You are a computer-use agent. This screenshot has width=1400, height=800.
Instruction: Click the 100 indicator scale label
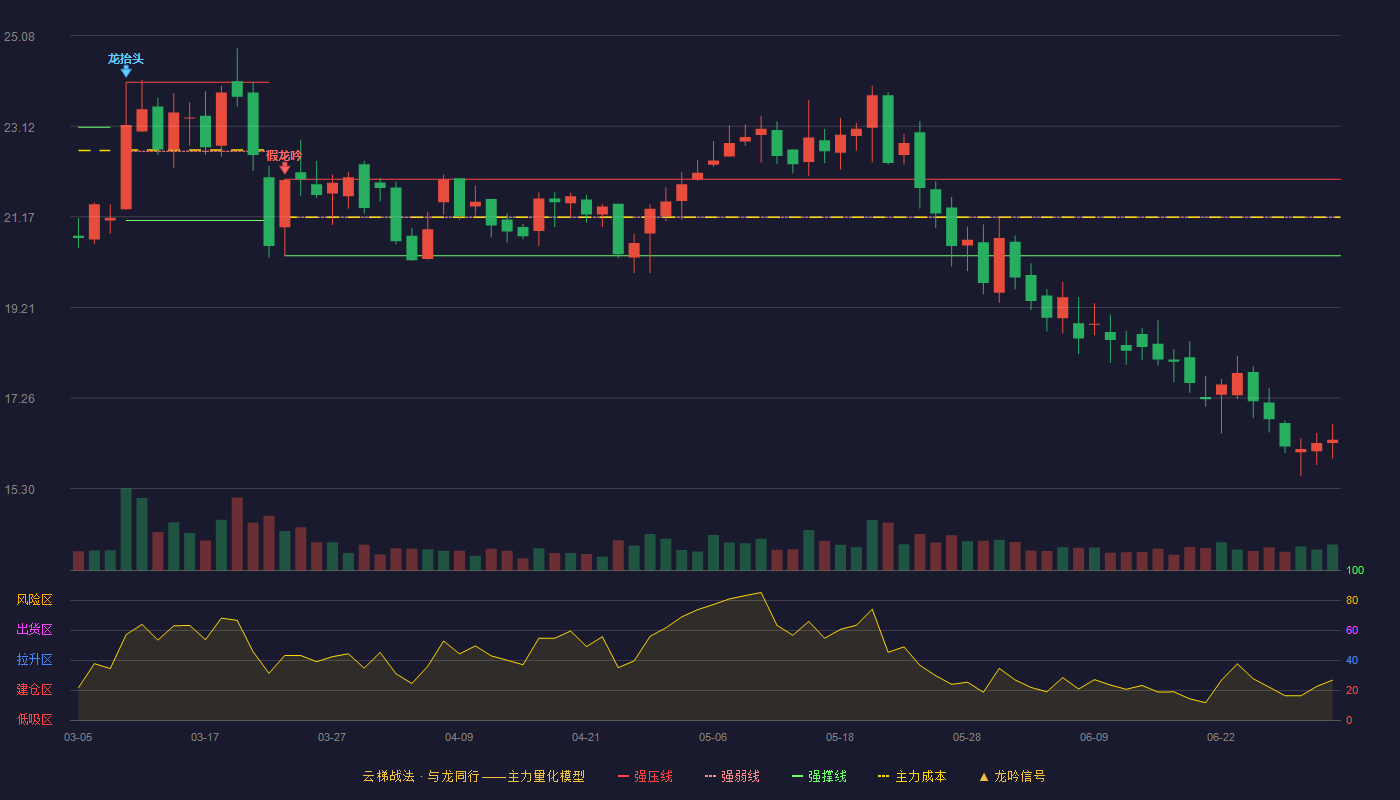1355,571
